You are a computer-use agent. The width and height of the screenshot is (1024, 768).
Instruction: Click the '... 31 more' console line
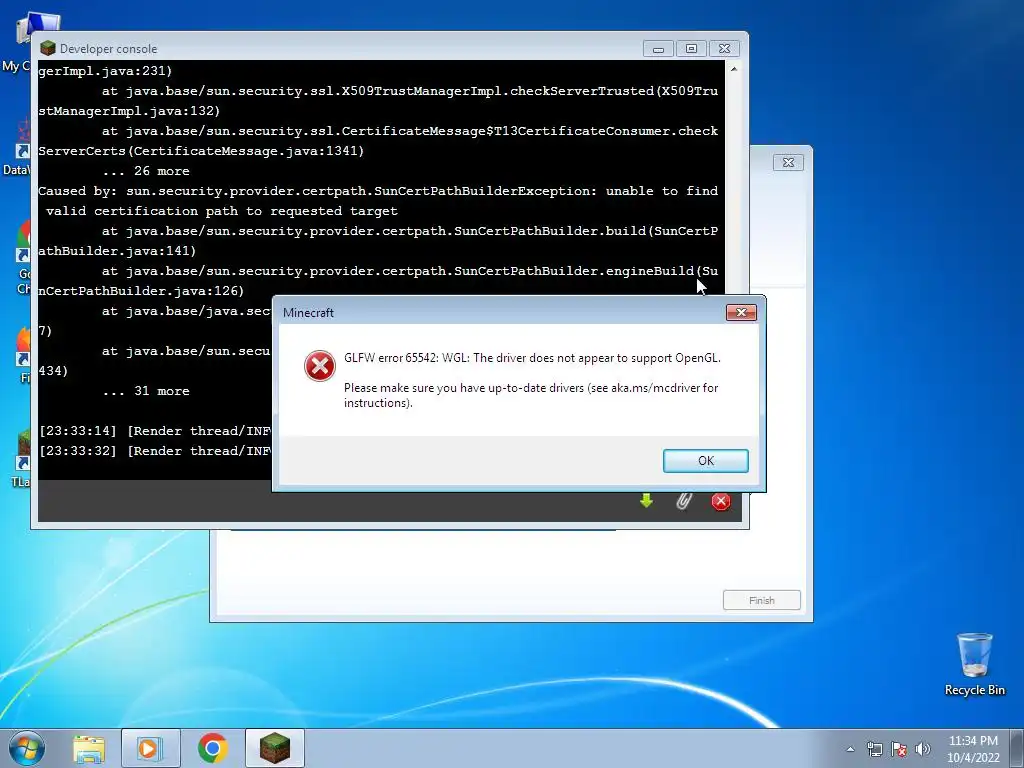pos(146,391)
